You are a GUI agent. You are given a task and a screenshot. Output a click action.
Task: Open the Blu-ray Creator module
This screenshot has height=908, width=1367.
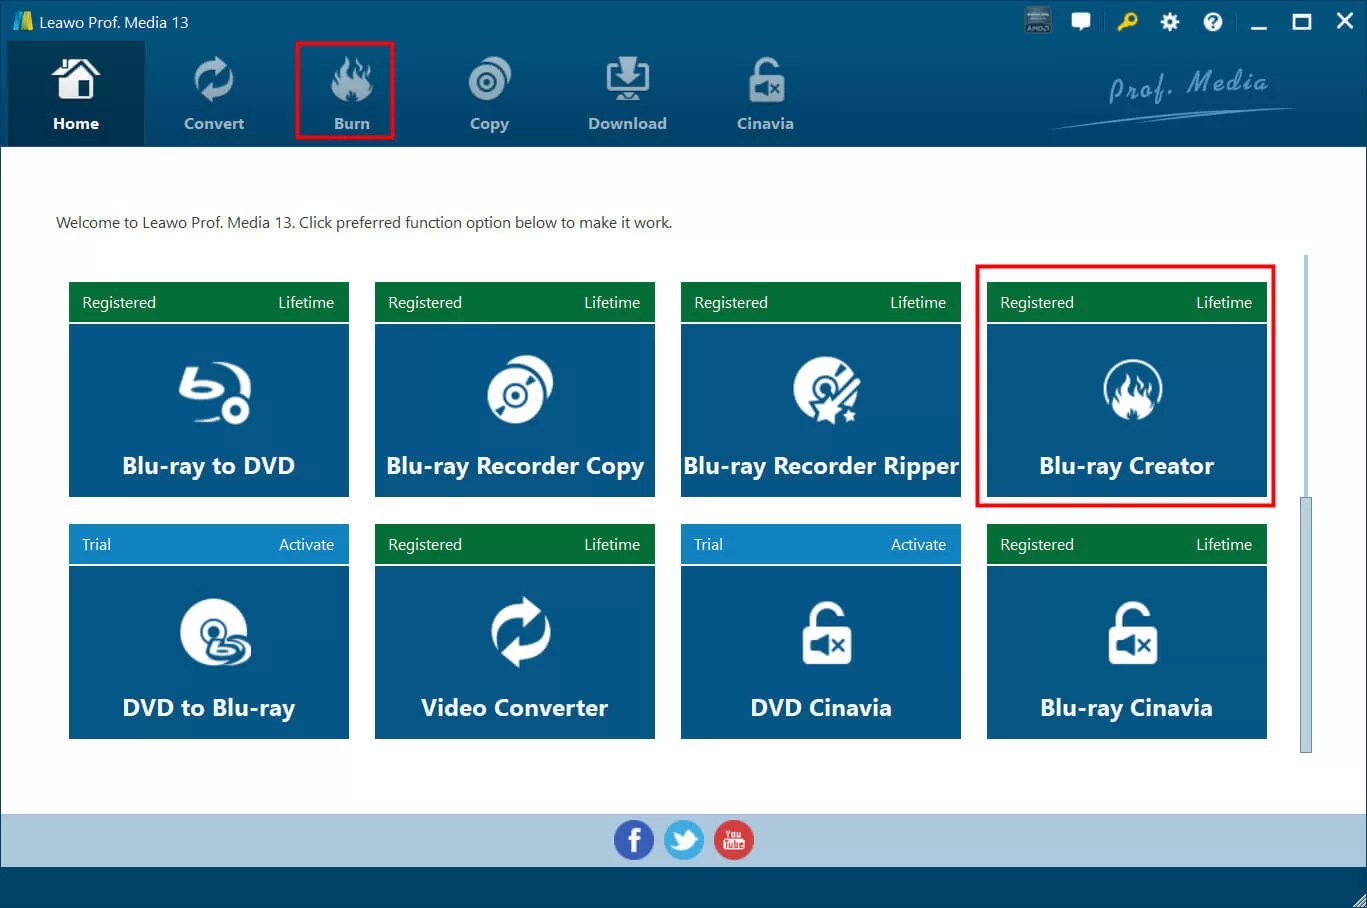click(1125, 411)
